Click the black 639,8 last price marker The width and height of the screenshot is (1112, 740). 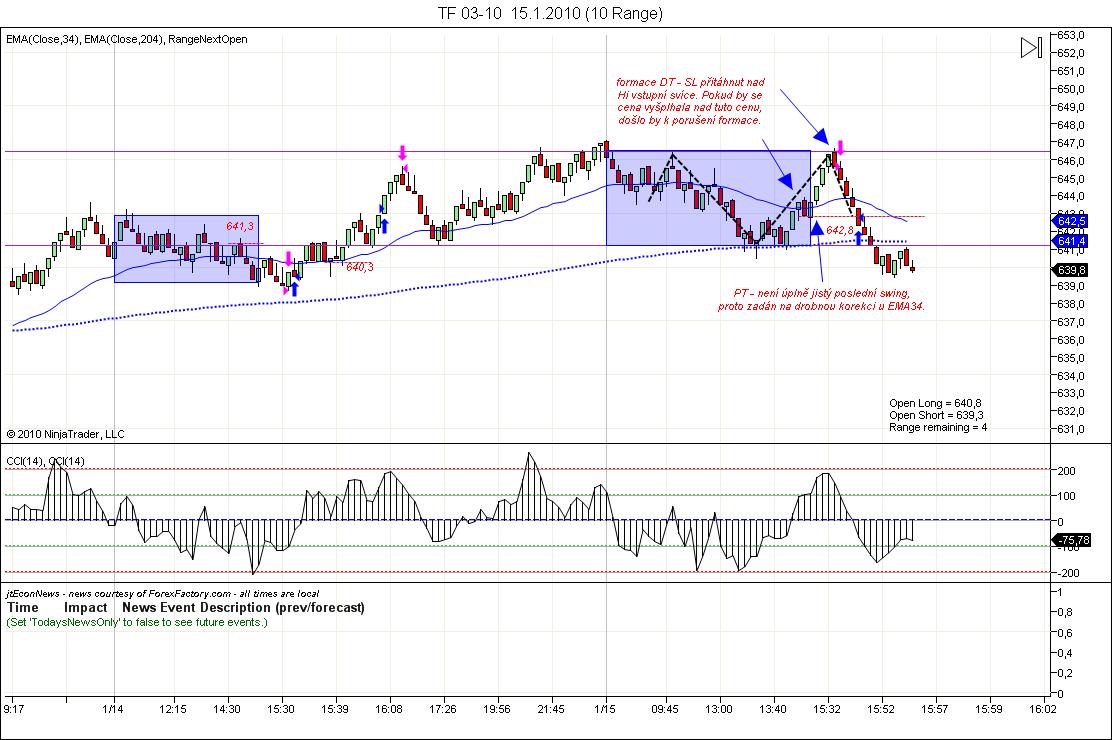[1071, 270]
